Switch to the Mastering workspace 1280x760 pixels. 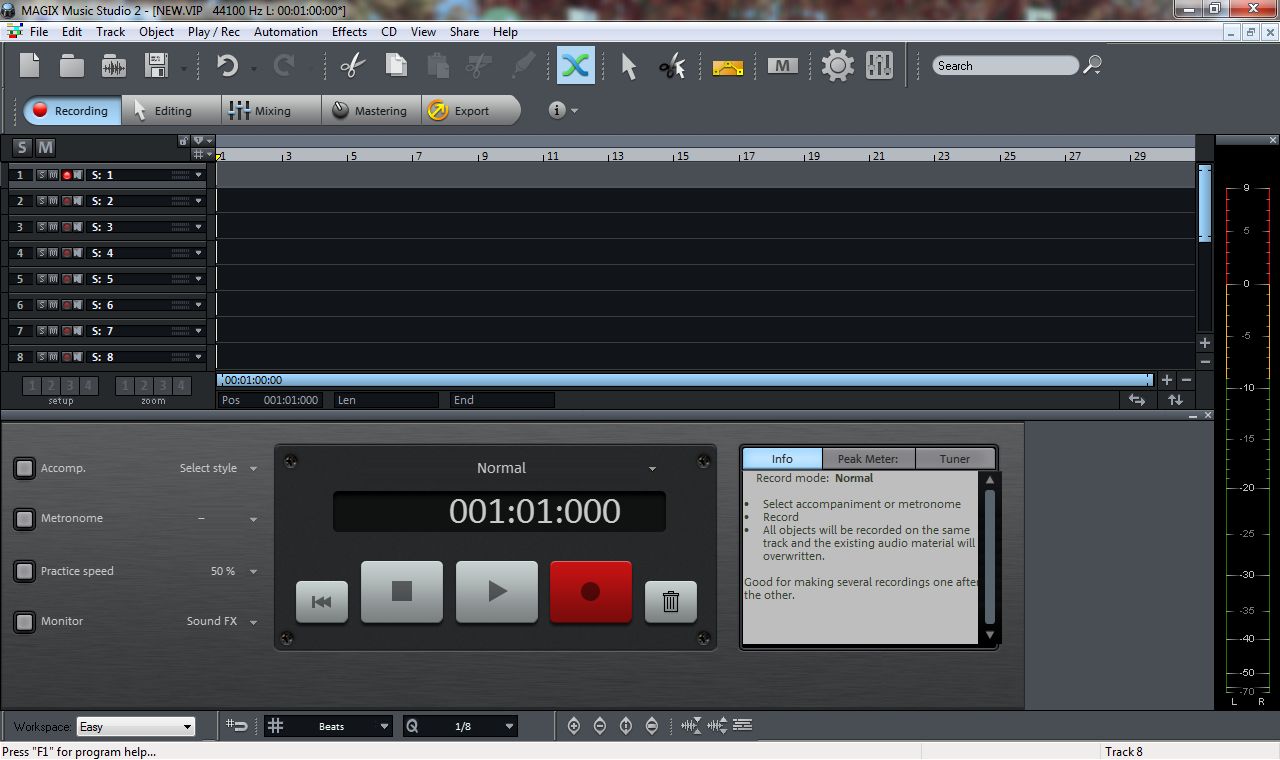pyautogui.click(x=370, y=110)
